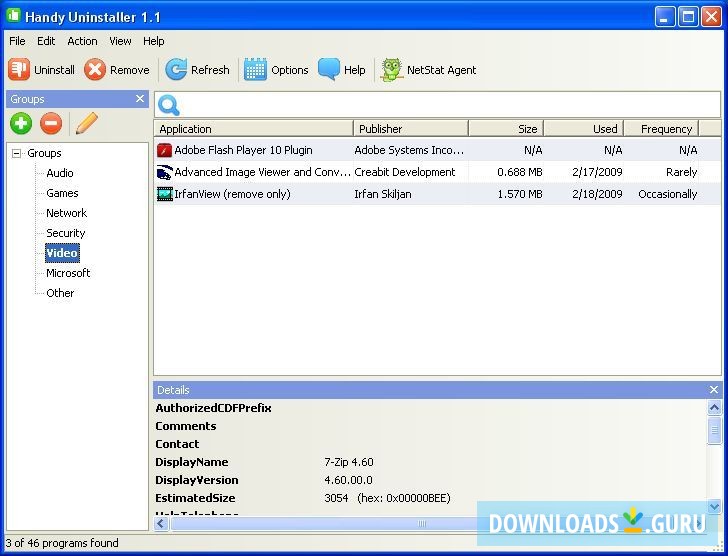Click the Details scrollbar up arrow
The width and height of the screenshot is (728, 556).
[x=714, y=408]
